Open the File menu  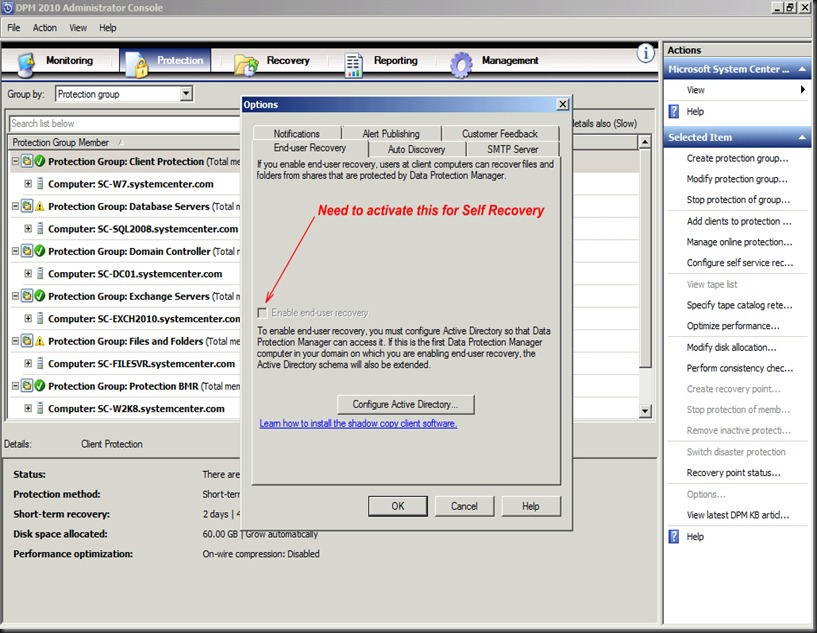point(14,28)
